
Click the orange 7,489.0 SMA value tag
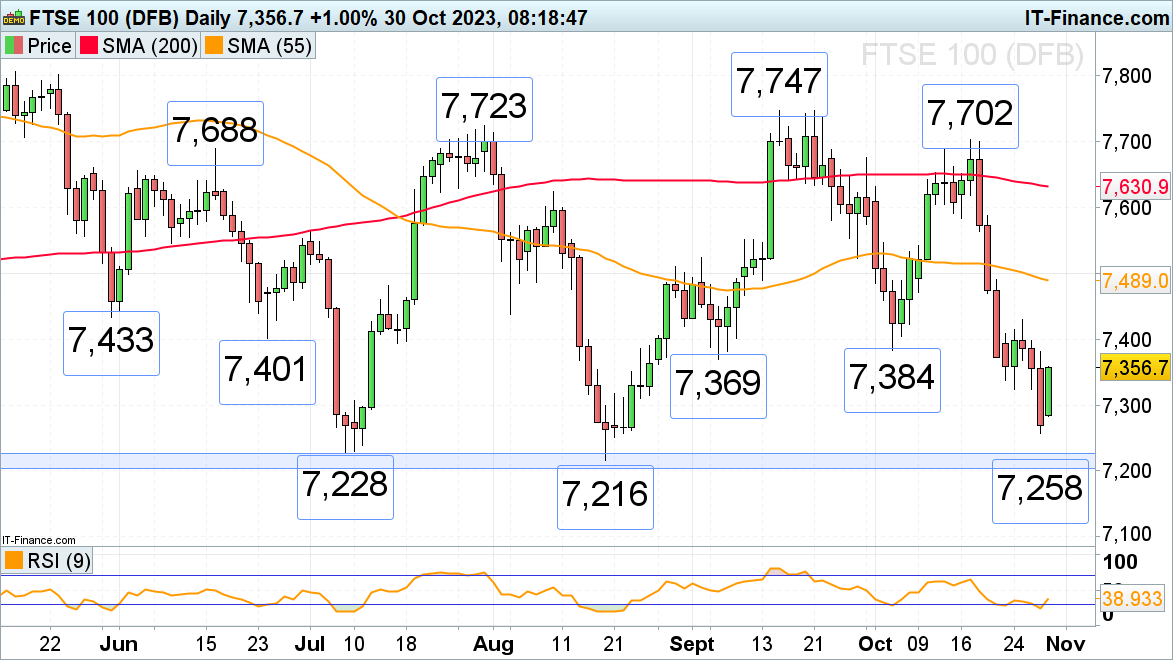1134,281
